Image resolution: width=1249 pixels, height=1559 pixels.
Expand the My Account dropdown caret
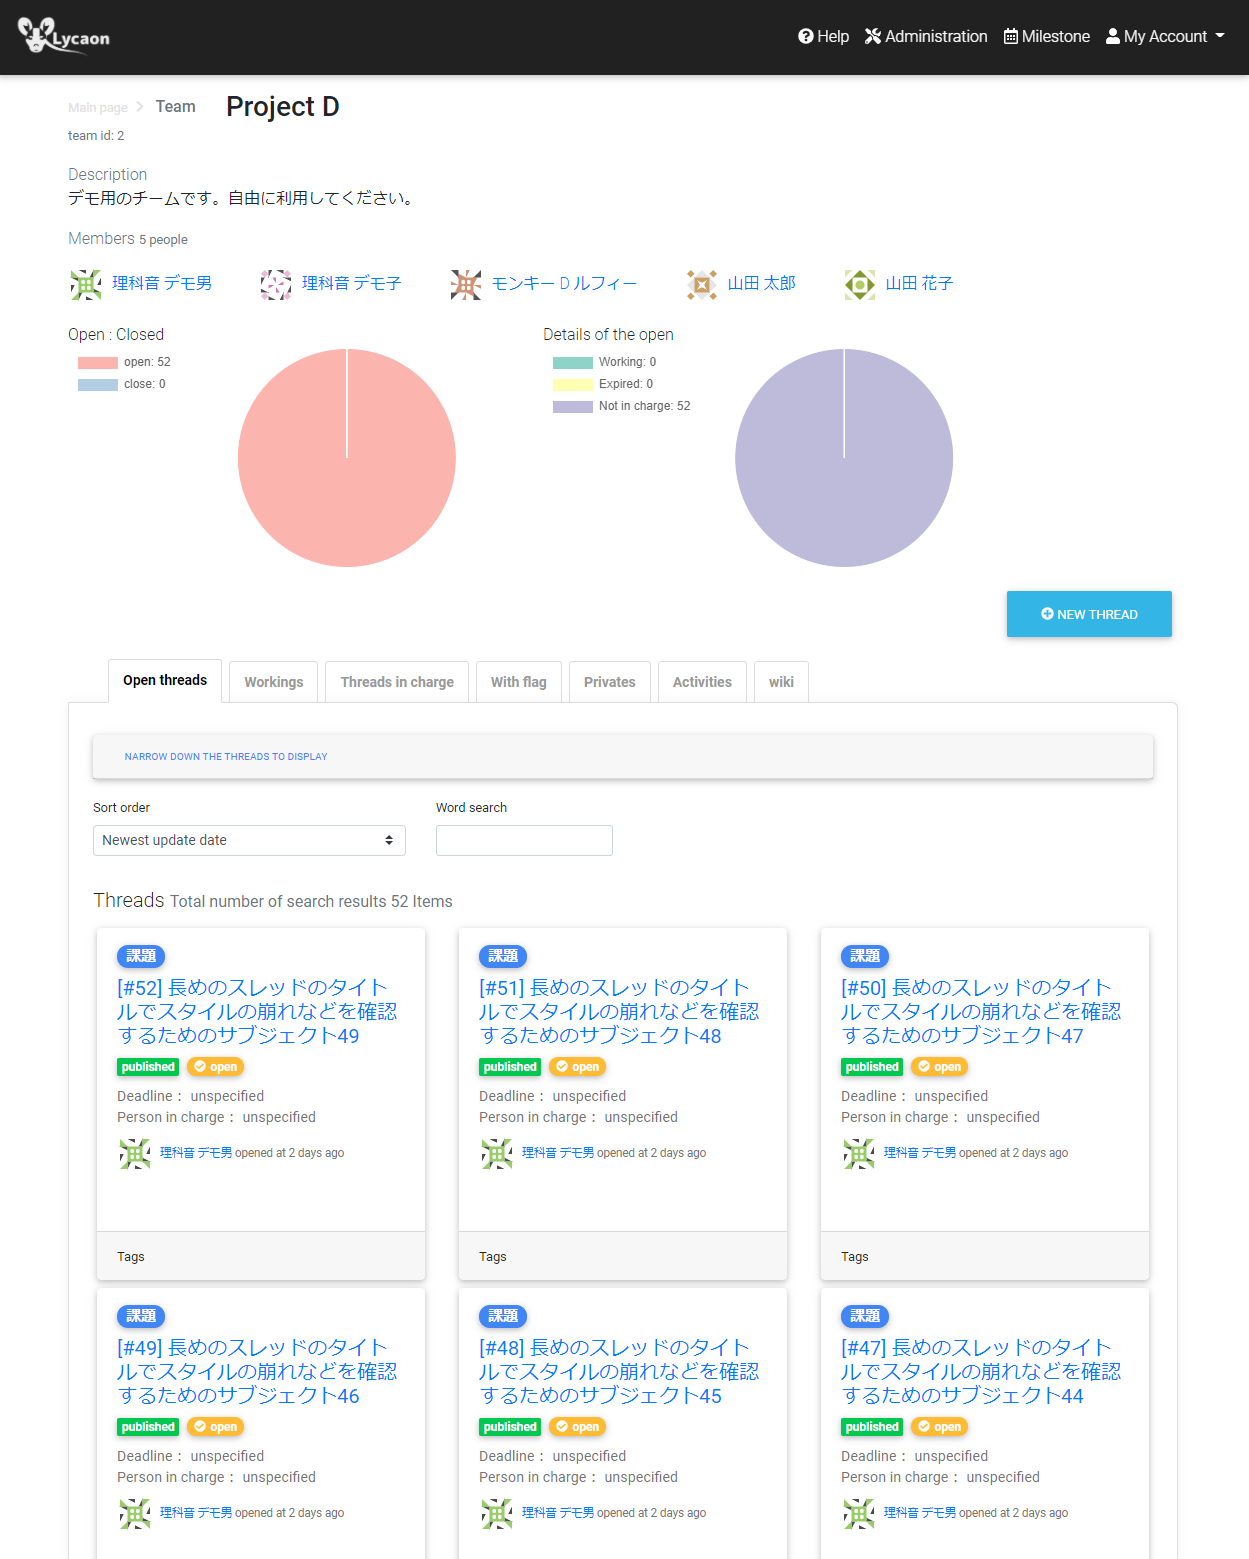tap(1220, 36)
